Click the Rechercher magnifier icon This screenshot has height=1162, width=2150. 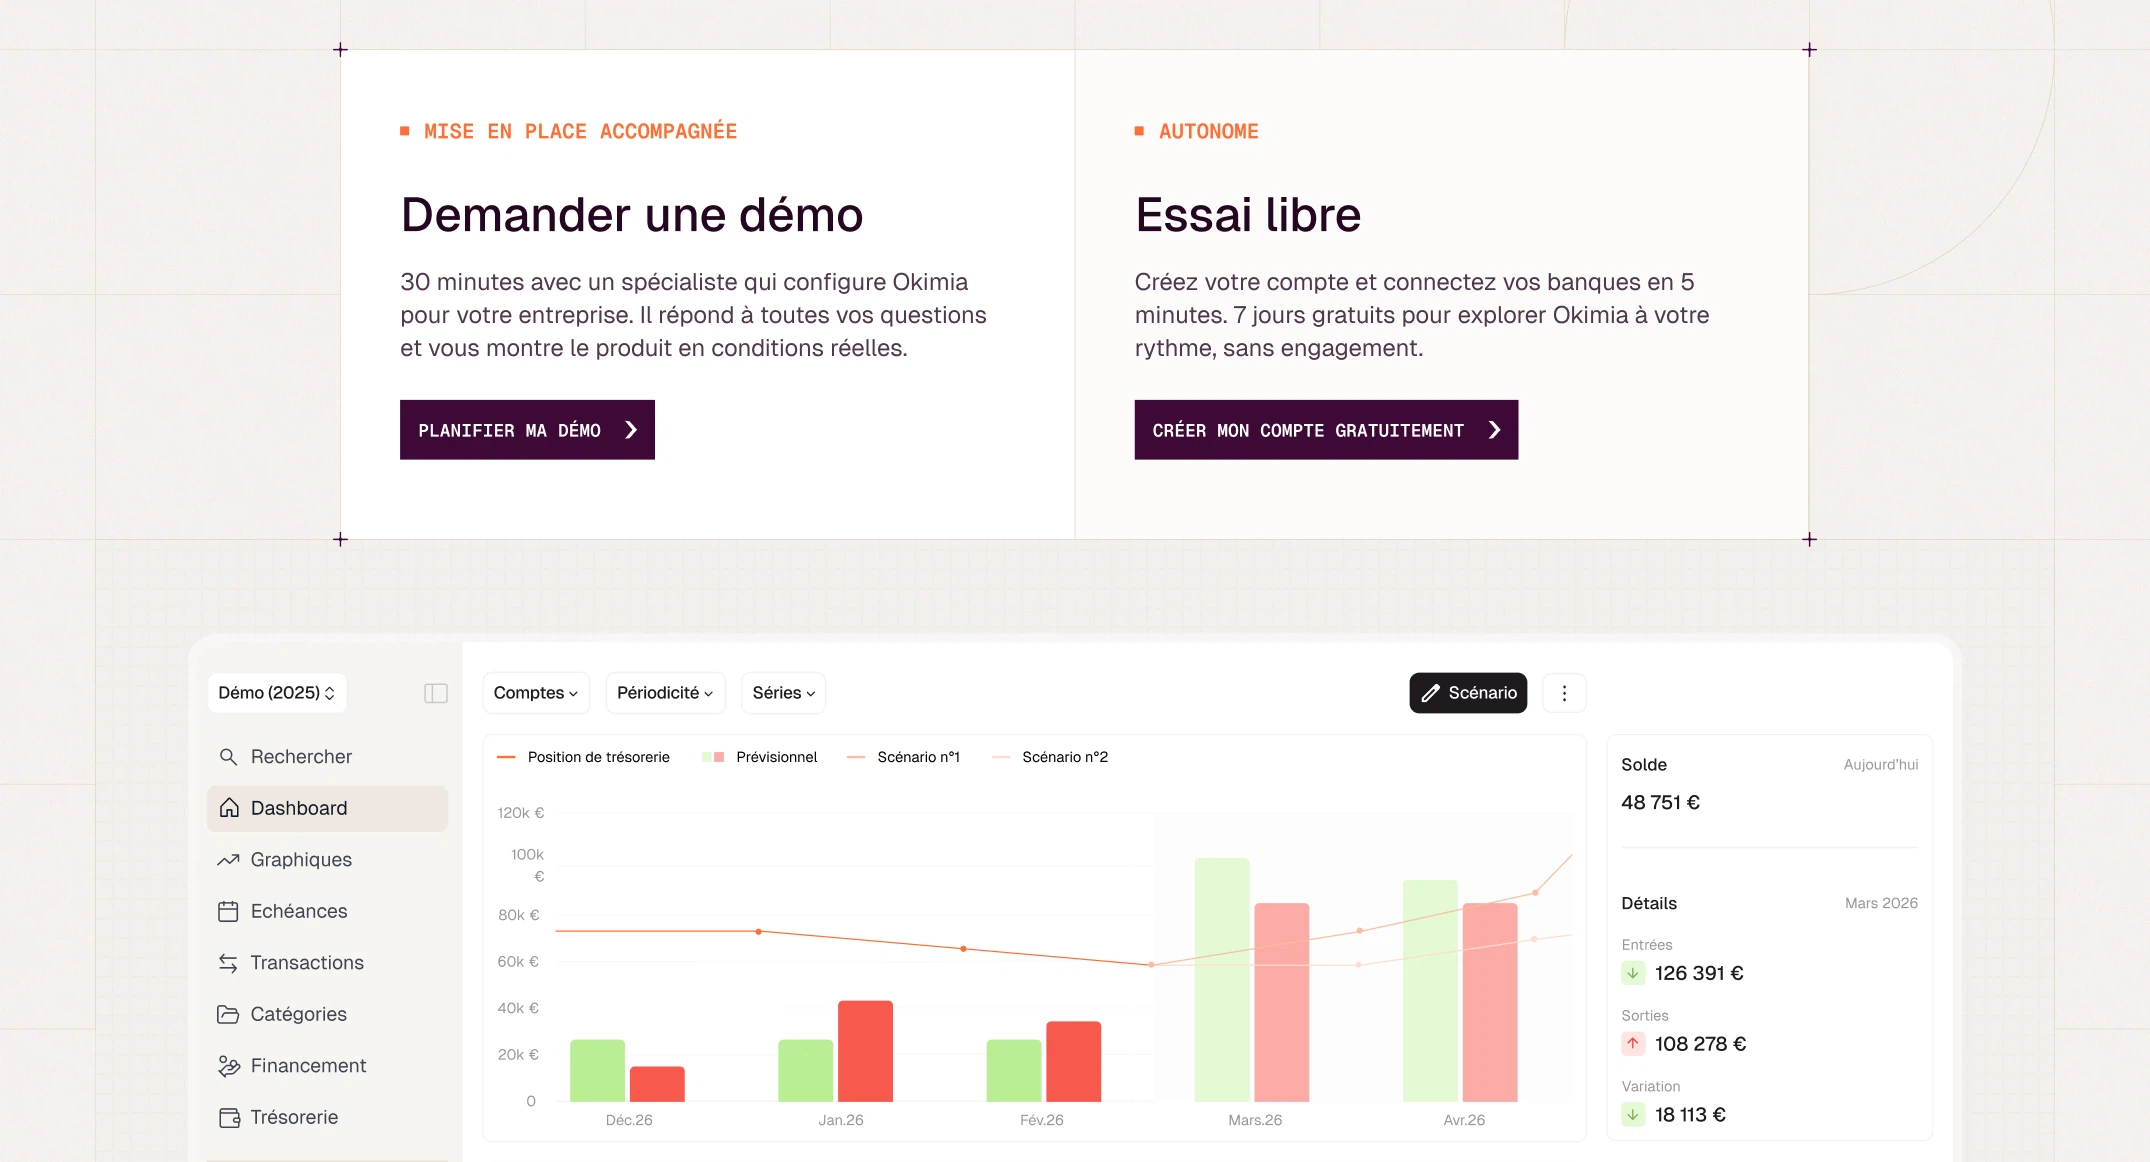[x=228, y=757]
